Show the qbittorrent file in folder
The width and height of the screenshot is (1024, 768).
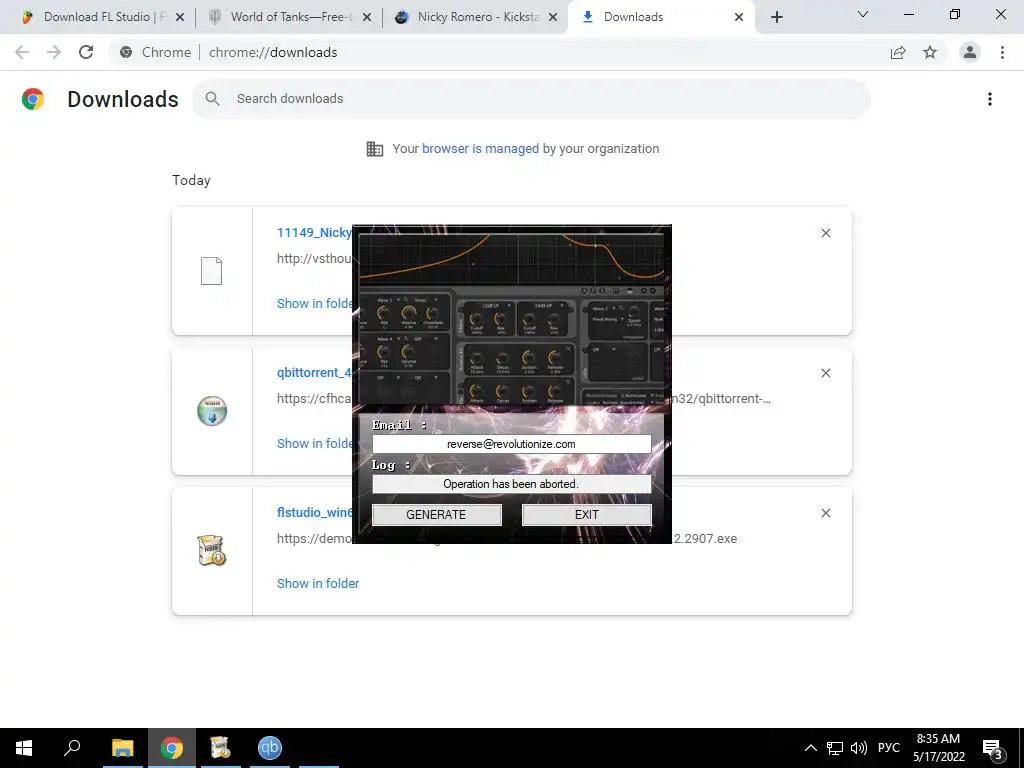tap(314, 443)
